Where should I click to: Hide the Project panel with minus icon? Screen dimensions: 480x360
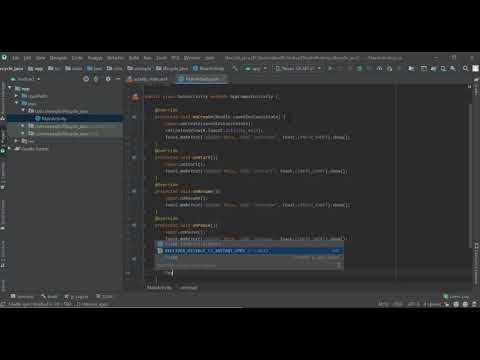(118, 79)
